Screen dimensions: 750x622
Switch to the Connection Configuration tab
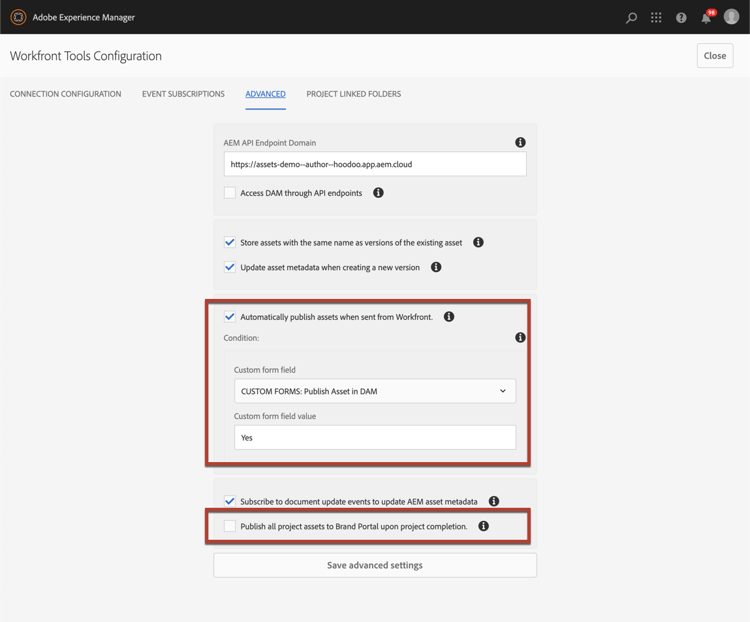pyautogui.click(x=66, y=94)
